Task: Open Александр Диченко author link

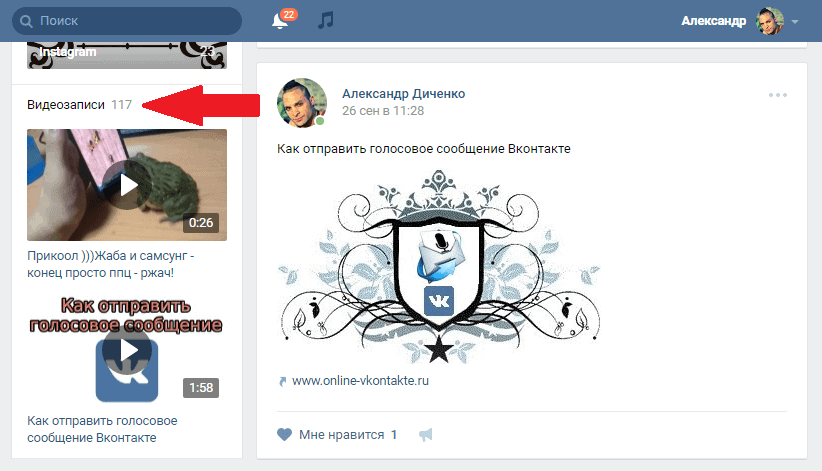Action: [x=404, y=93]
